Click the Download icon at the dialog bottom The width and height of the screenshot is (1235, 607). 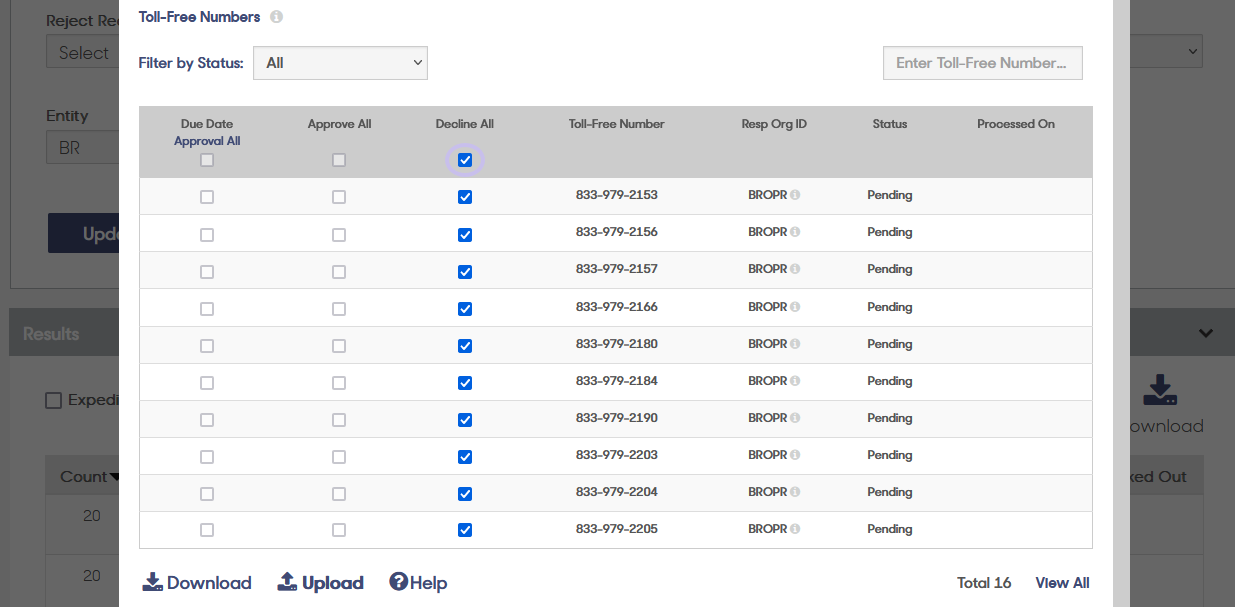click(x=153, y=581)
